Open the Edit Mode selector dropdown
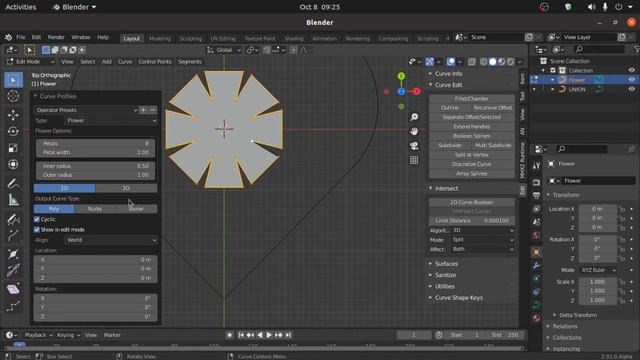Screen dimensions: 640x360 click(31, 62)
